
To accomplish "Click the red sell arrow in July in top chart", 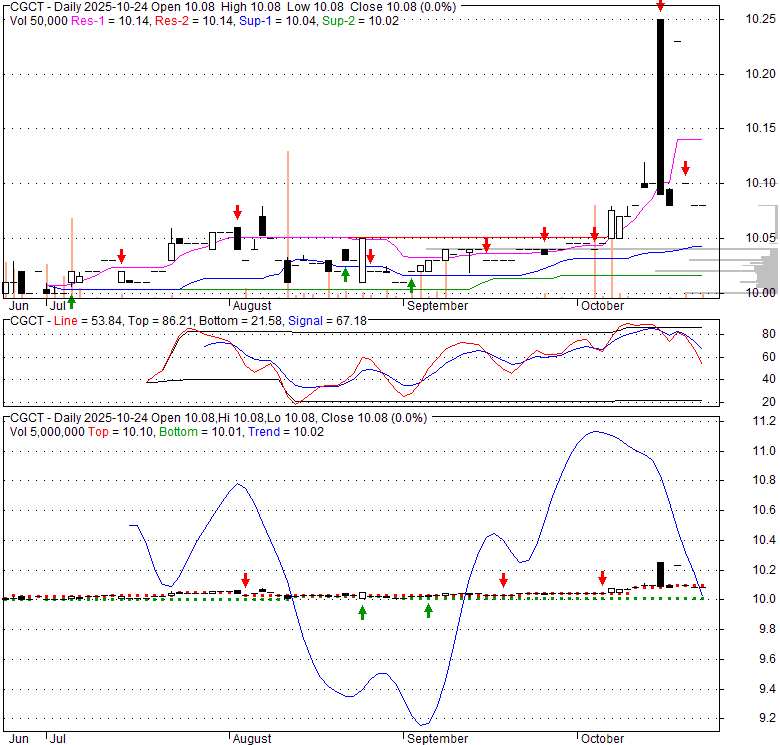I will 121,256.
